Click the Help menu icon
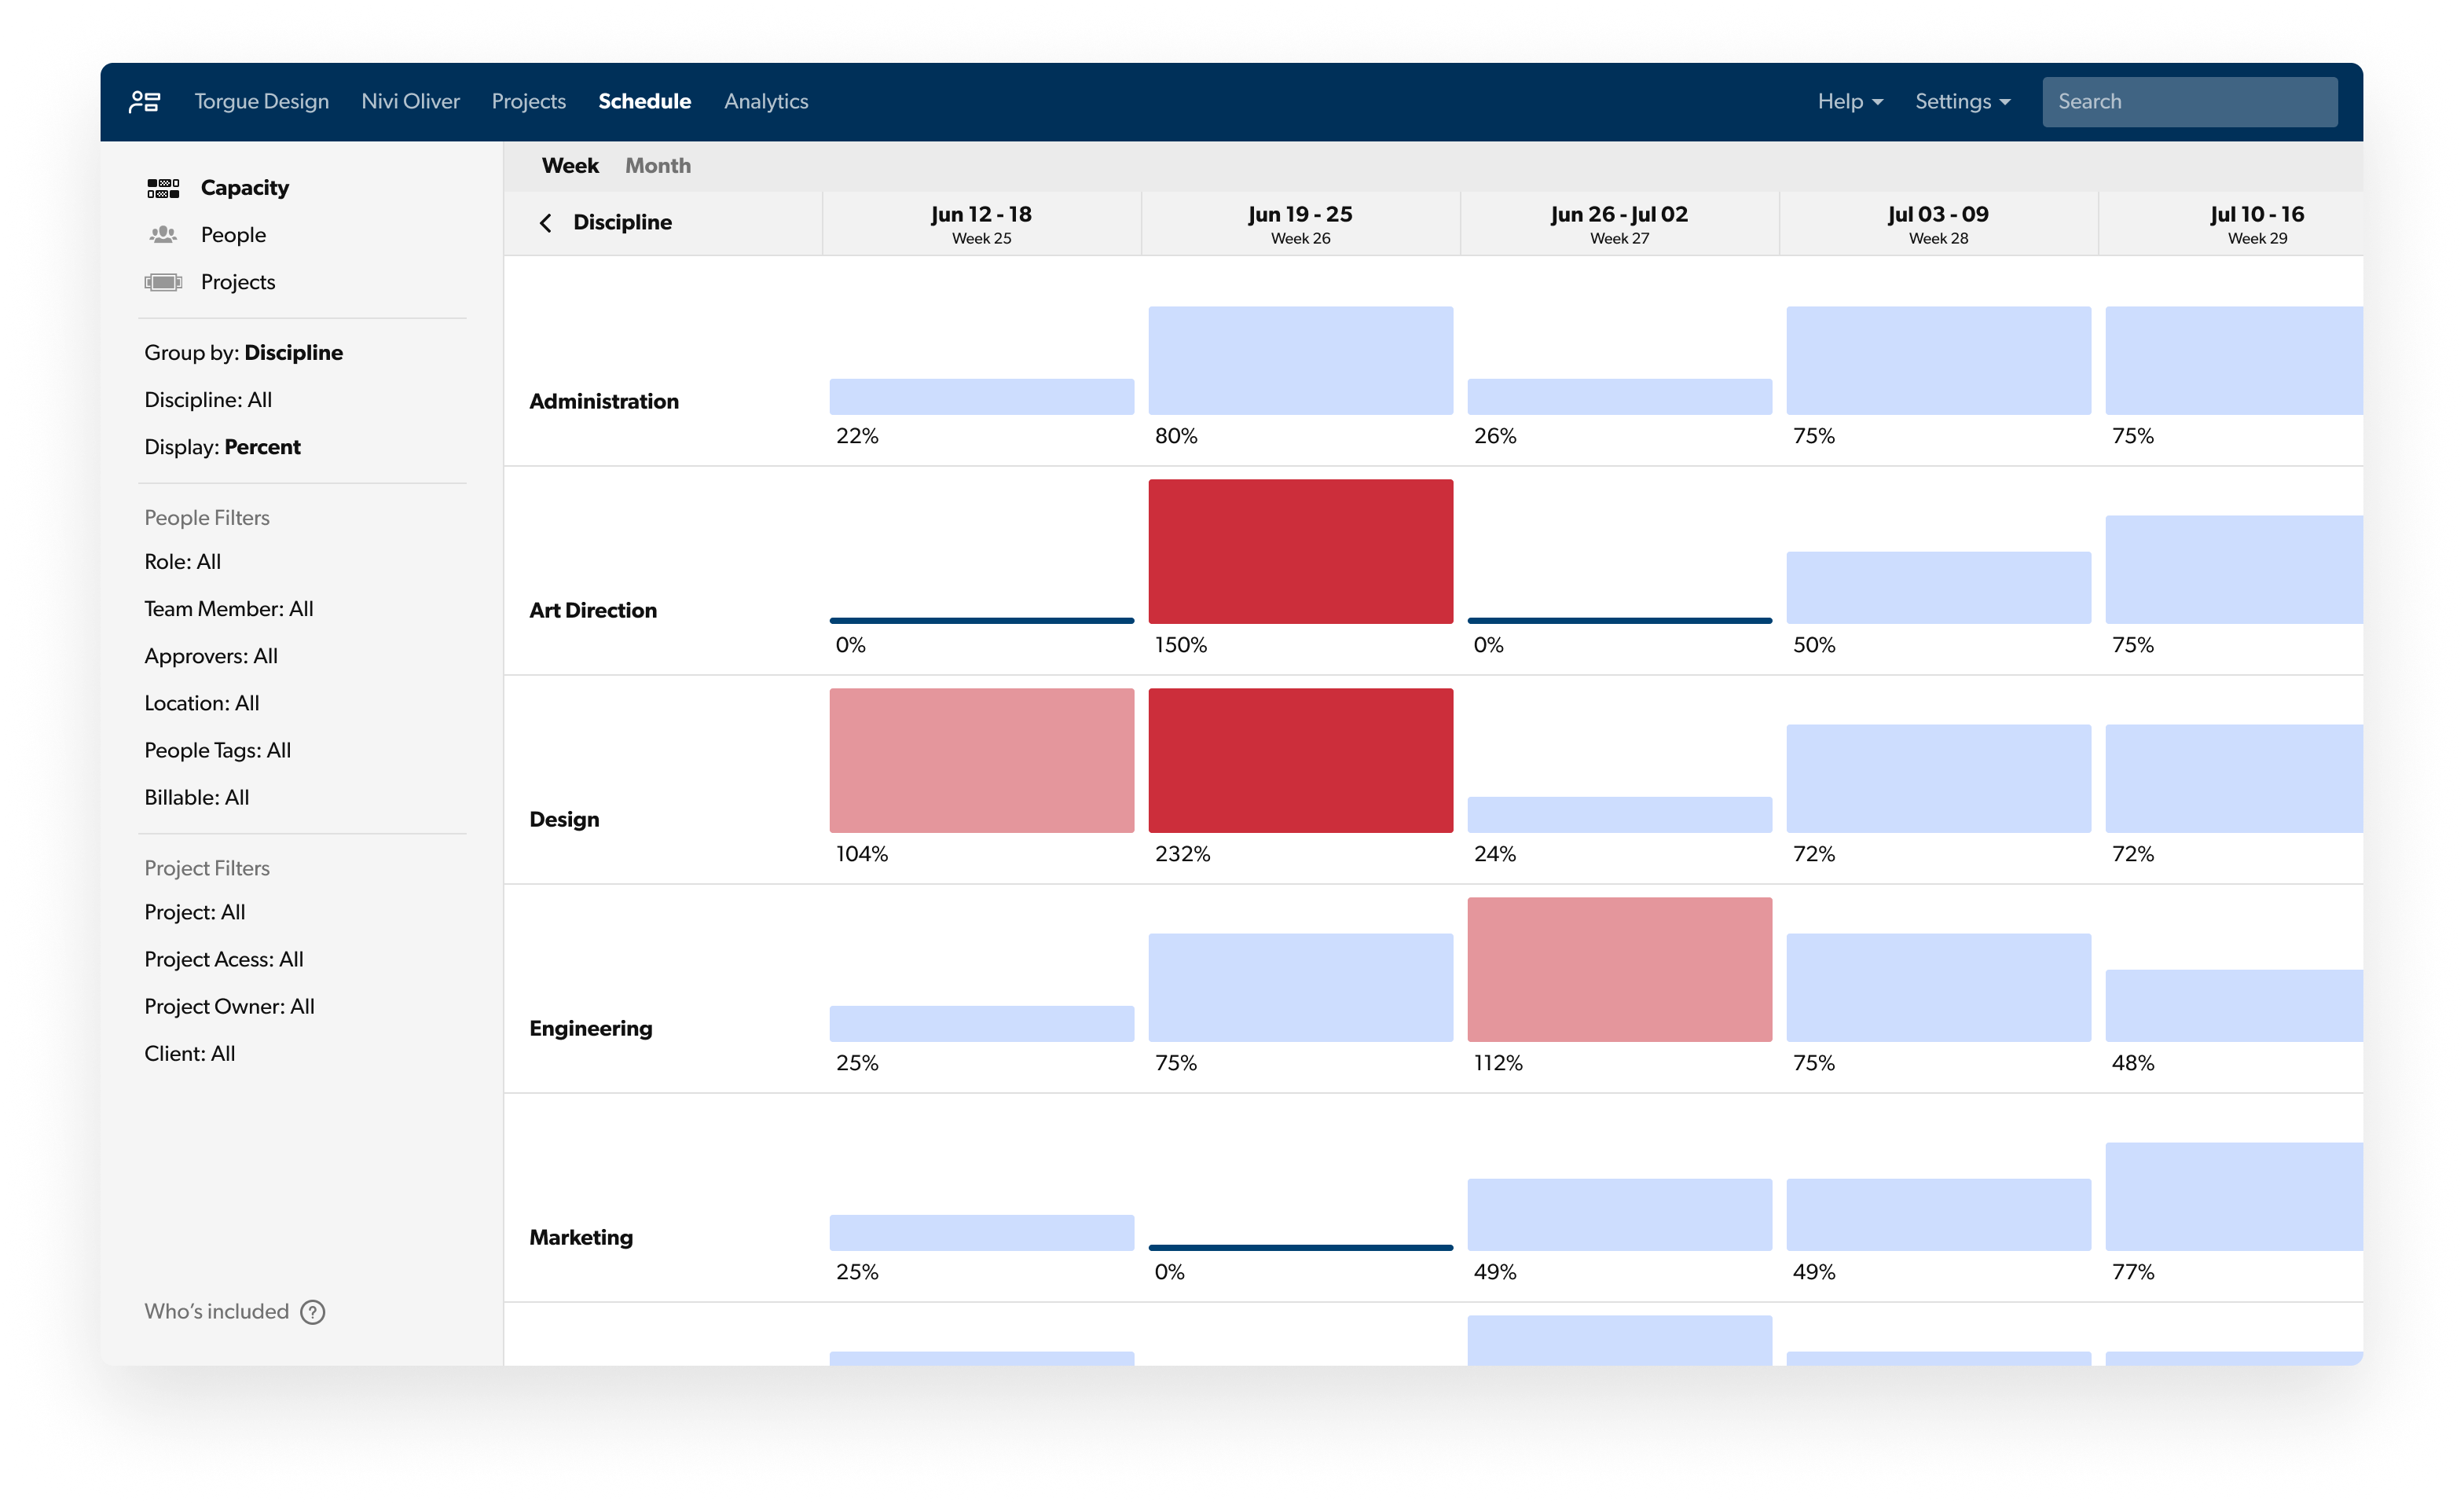The image size is (2464, 1504). click(1848, 101)
